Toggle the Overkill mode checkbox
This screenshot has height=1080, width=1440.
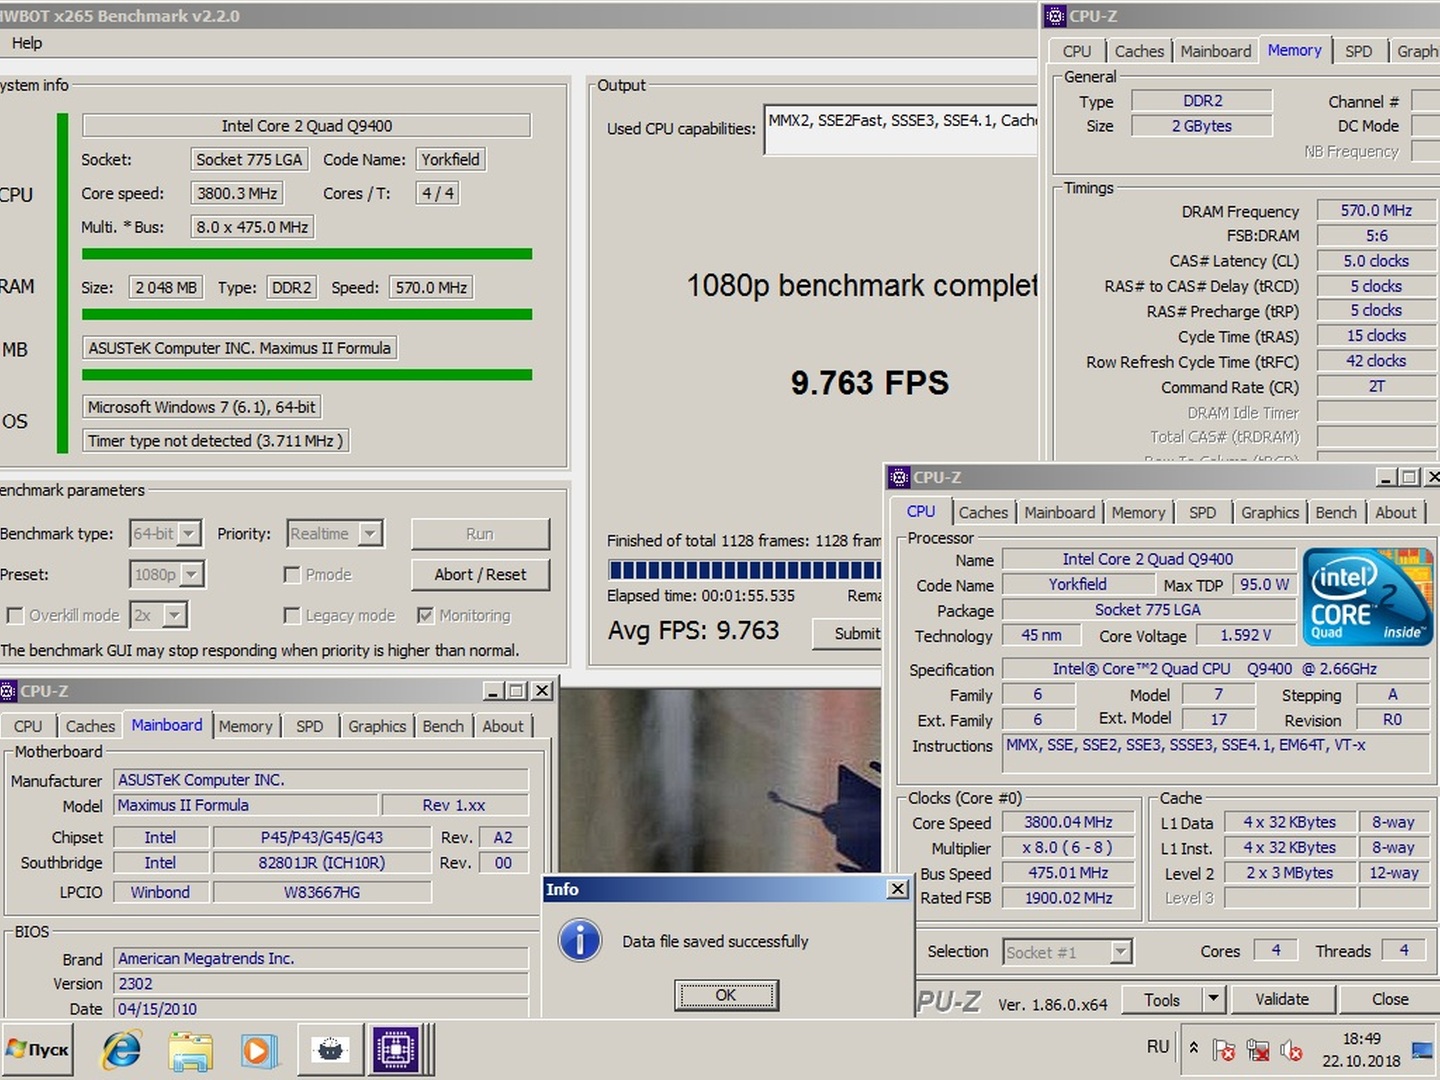[x=15, y=615]
